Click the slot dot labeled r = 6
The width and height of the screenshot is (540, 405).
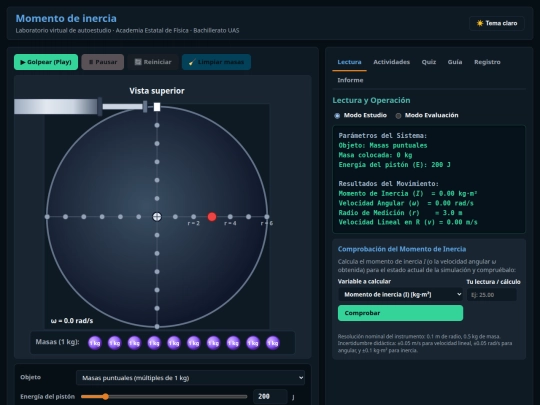[267, 217]
